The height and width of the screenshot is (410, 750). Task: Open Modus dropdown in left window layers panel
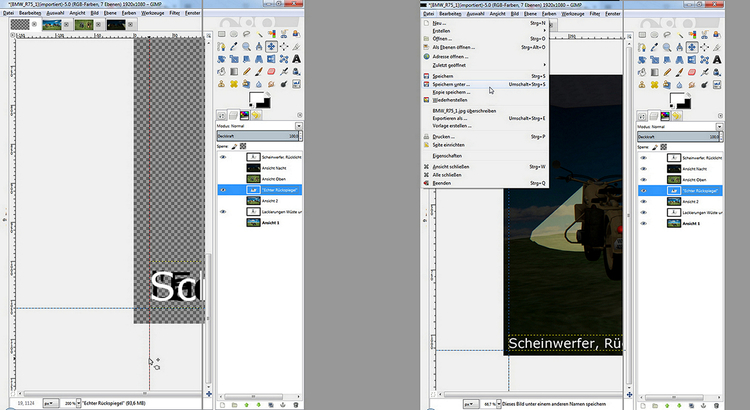click(298, 126)
